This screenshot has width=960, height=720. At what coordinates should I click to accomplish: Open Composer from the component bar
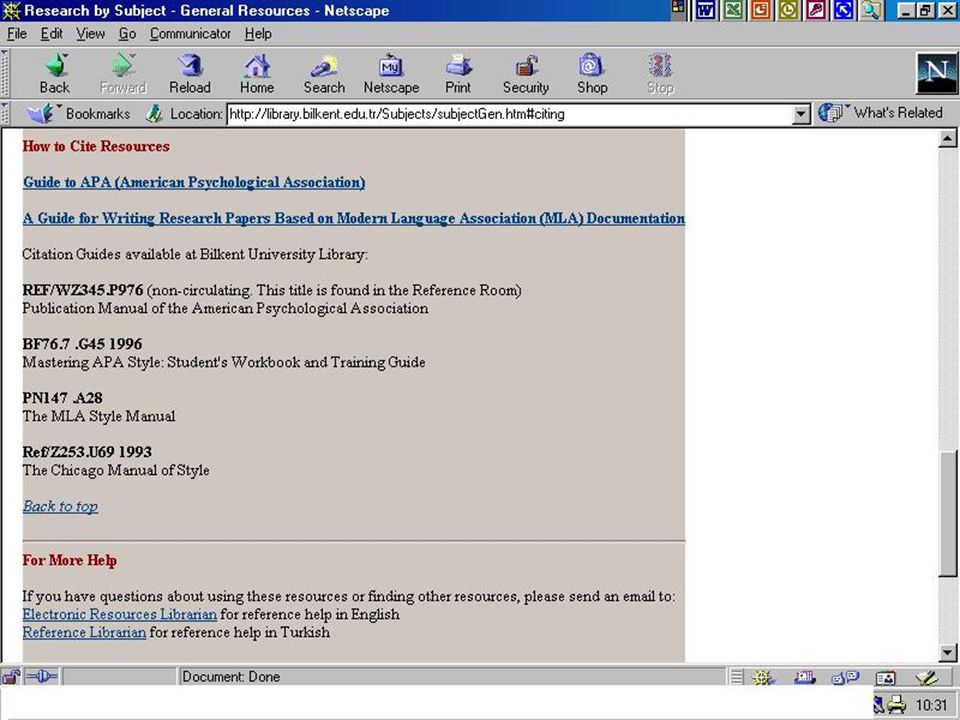[926, 677]
